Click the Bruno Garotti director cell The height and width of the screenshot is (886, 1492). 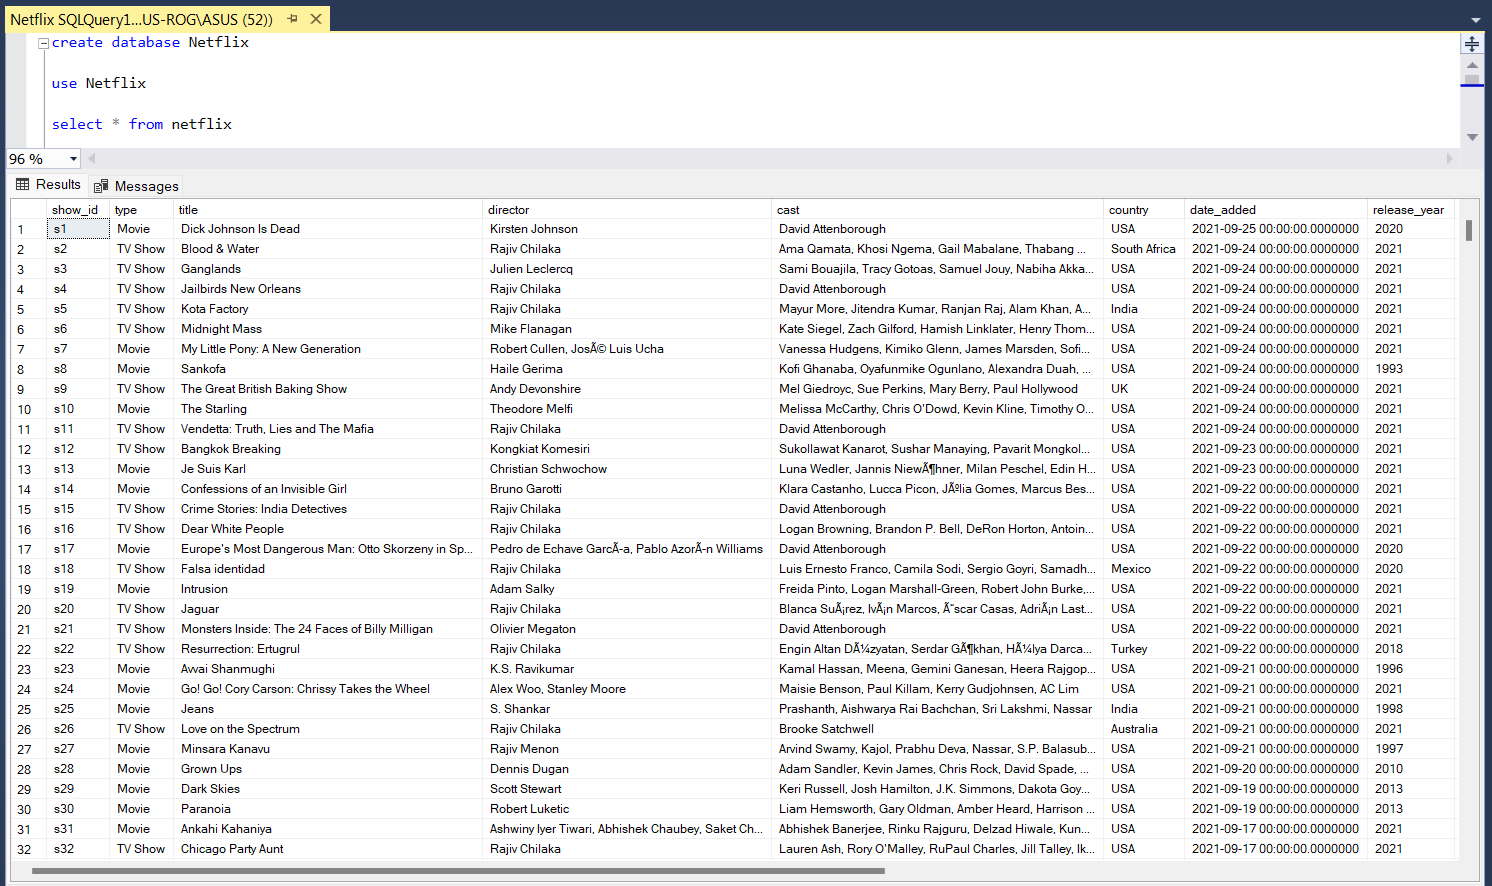pyautogui.click(x=627, y=489)
